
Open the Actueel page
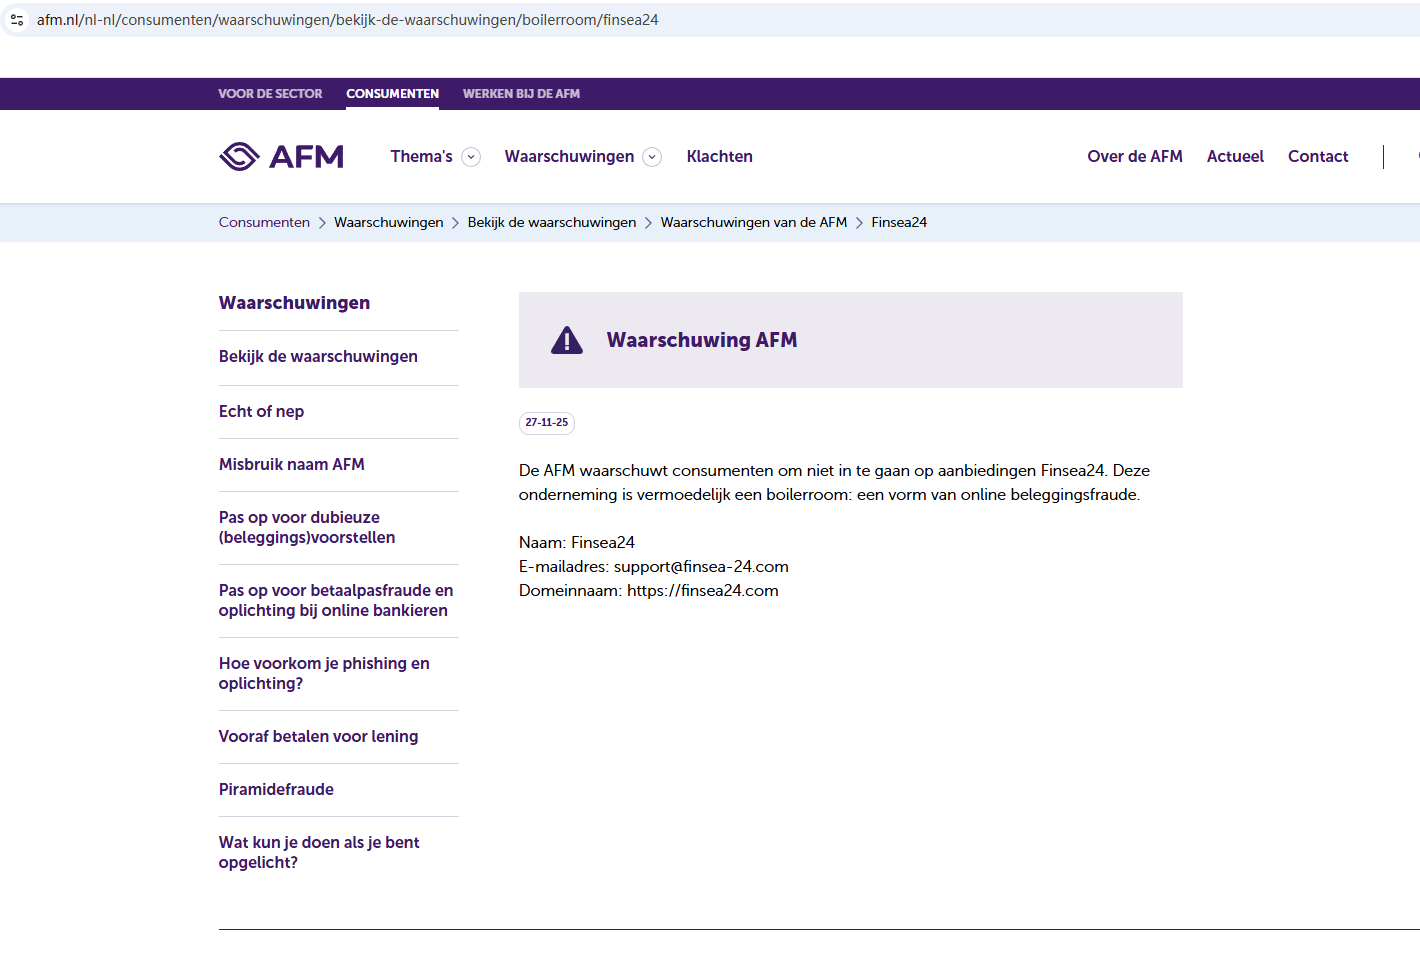[1235, 156]
